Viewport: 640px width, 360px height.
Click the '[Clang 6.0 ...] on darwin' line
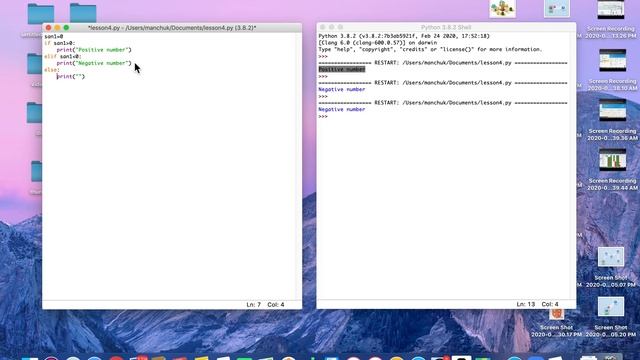pos(378,42)
